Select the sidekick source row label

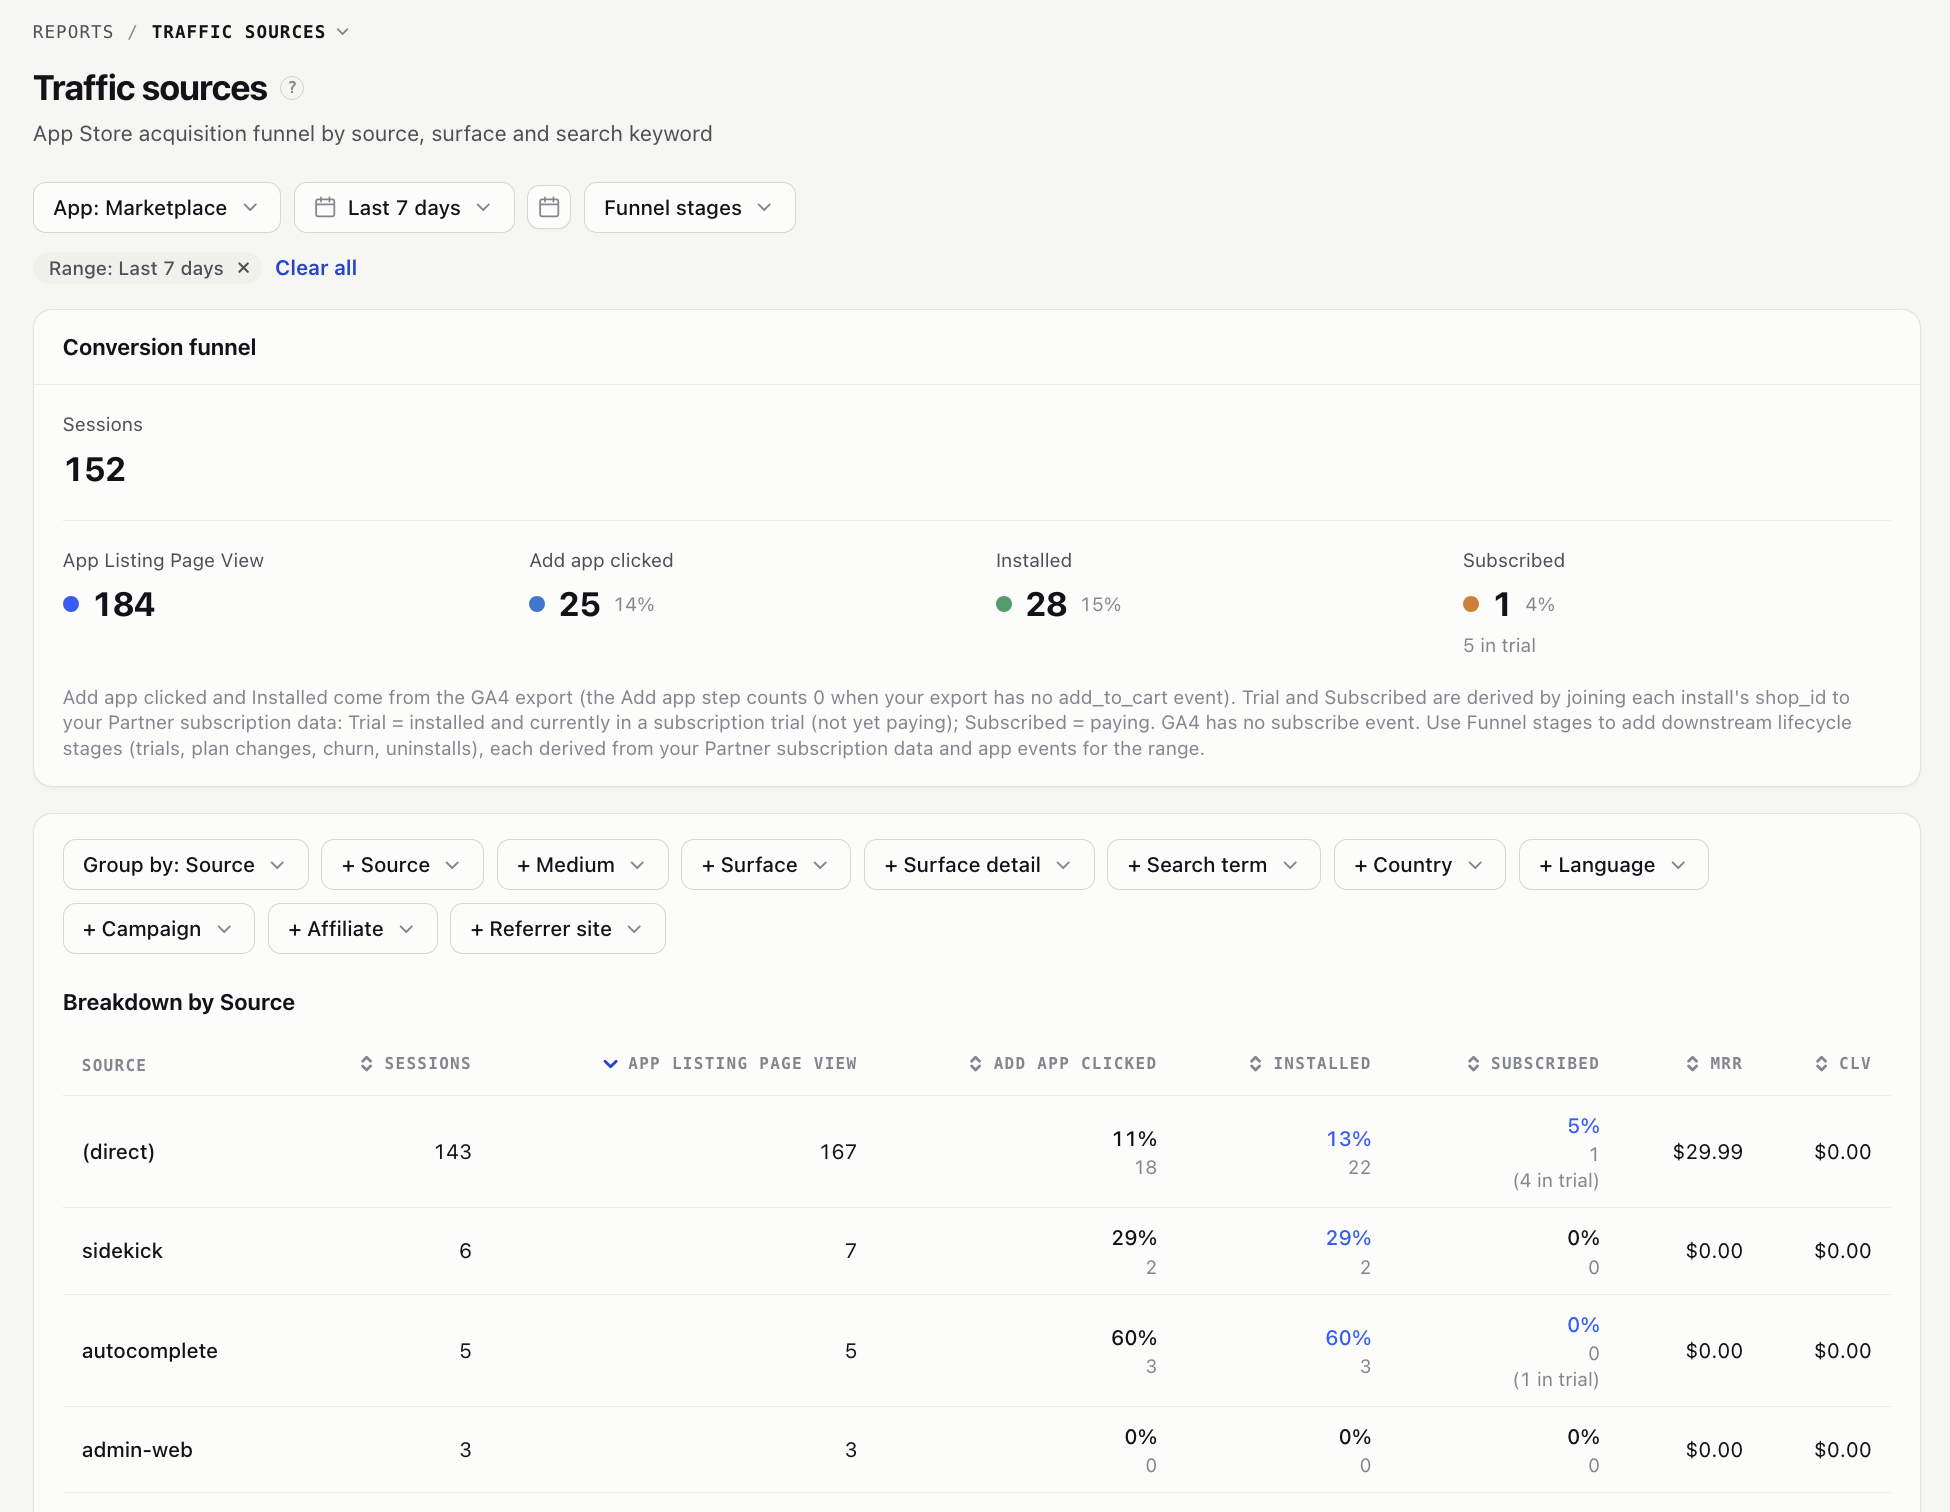pos(122,1250)
